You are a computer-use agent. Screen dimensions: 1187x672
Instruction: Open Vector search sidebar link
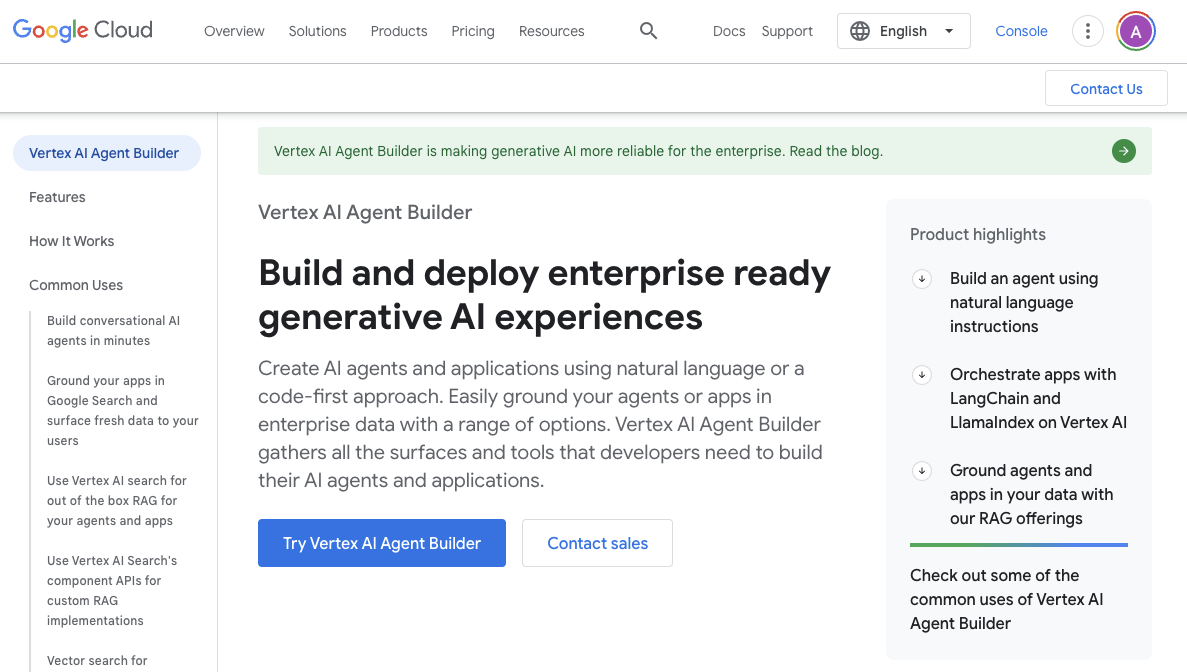[97, 661]
